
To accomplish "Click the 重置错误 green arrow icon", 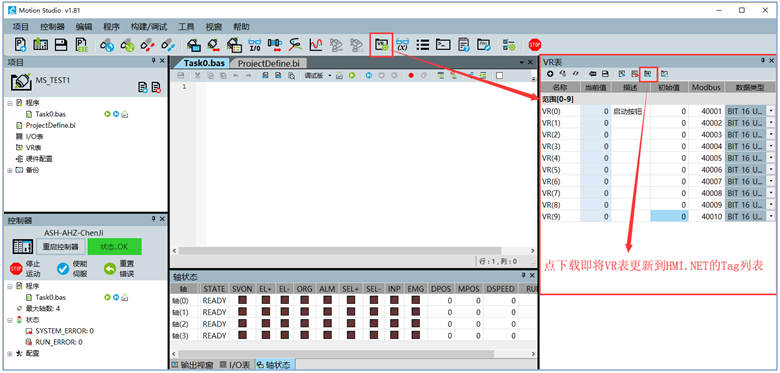I will (x=109, y=269).
